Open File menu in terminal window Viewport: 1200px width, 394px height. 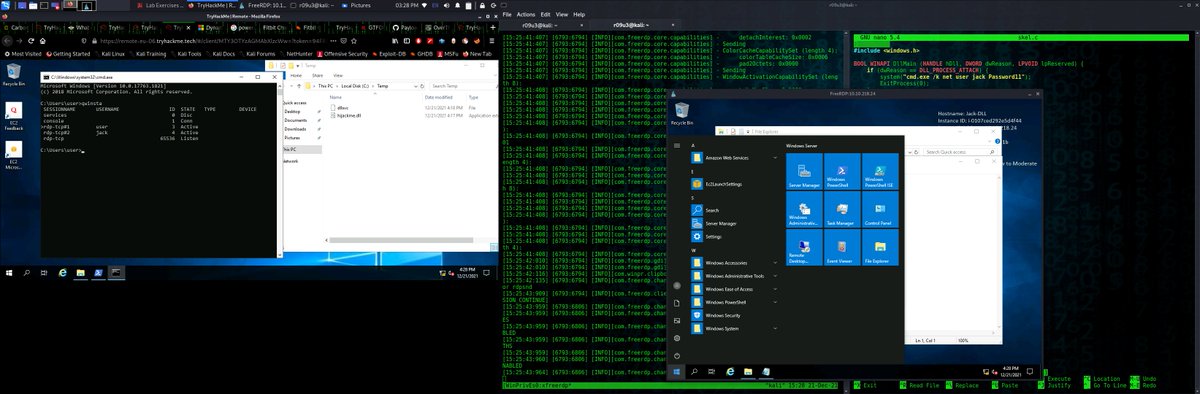(506, 15)
